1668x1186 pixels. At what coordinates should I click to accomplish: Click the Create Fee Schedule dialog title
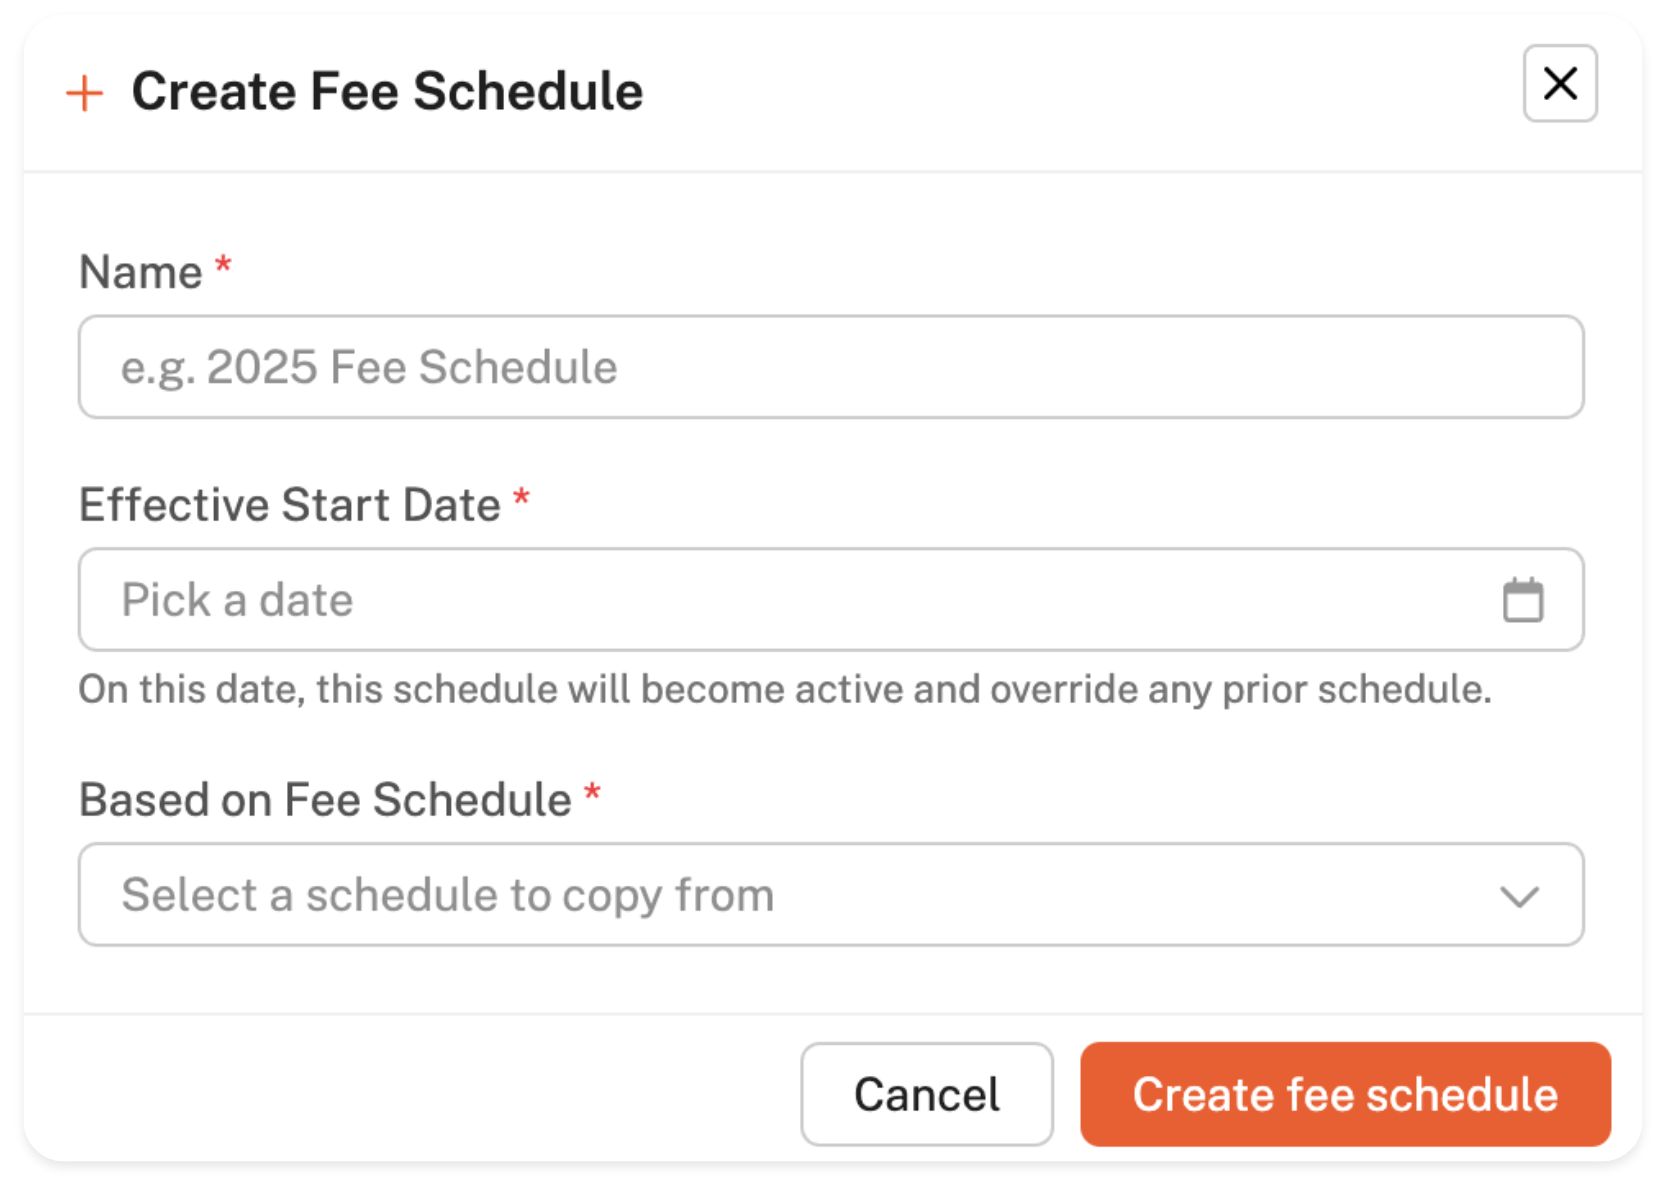pyautogui.click(x=387, y=92)
